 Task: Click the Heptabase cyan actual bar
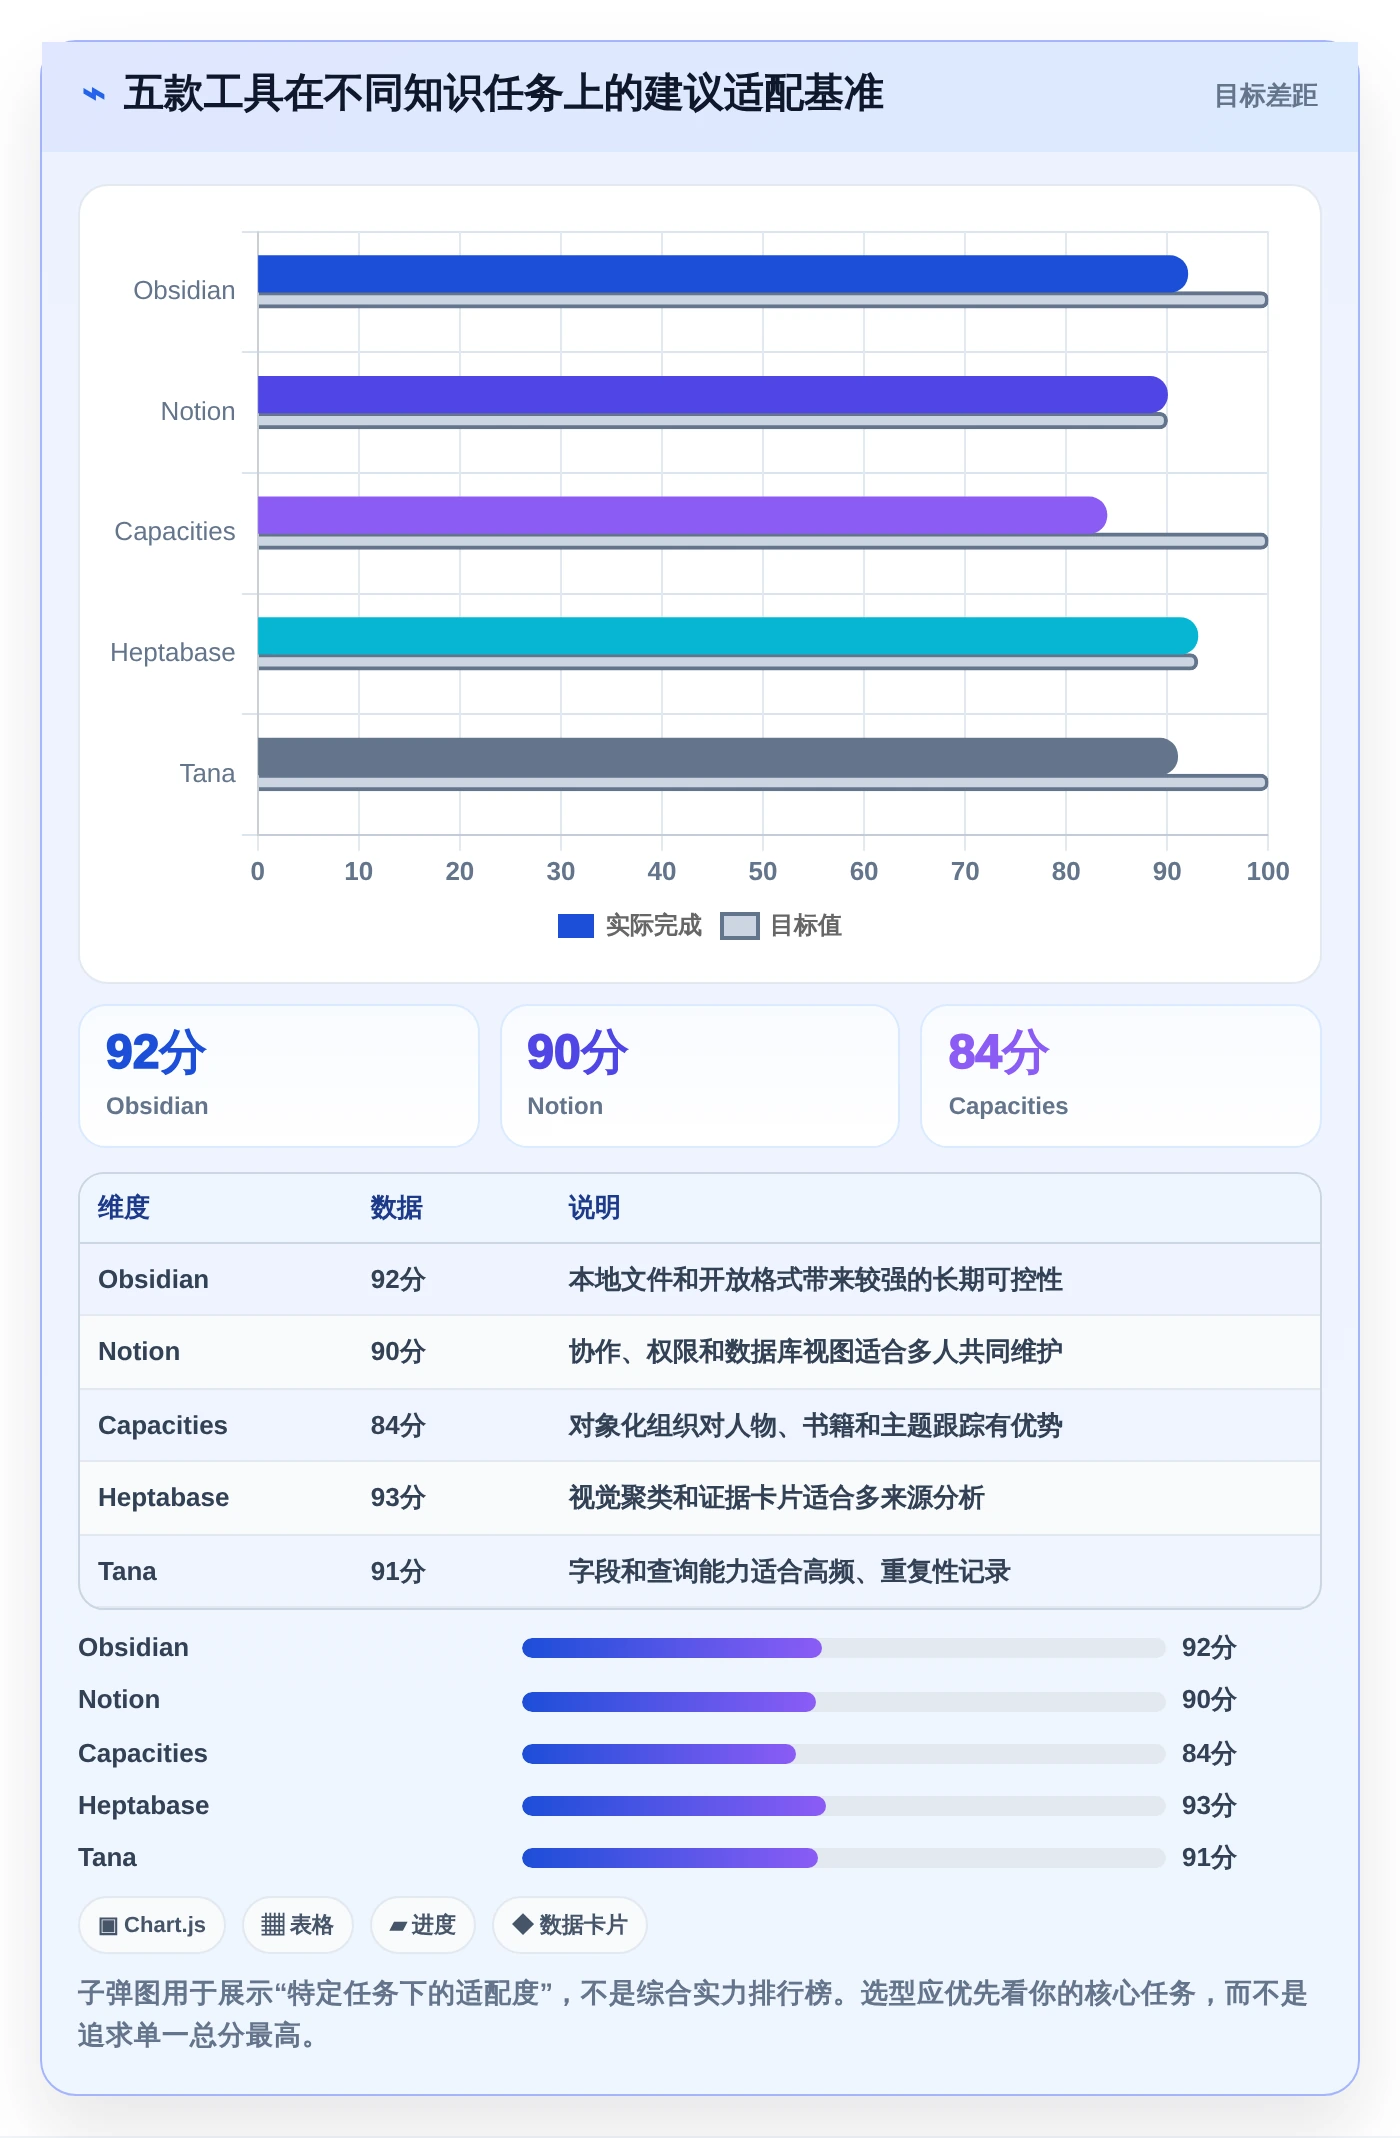click(x=727, y=636)
